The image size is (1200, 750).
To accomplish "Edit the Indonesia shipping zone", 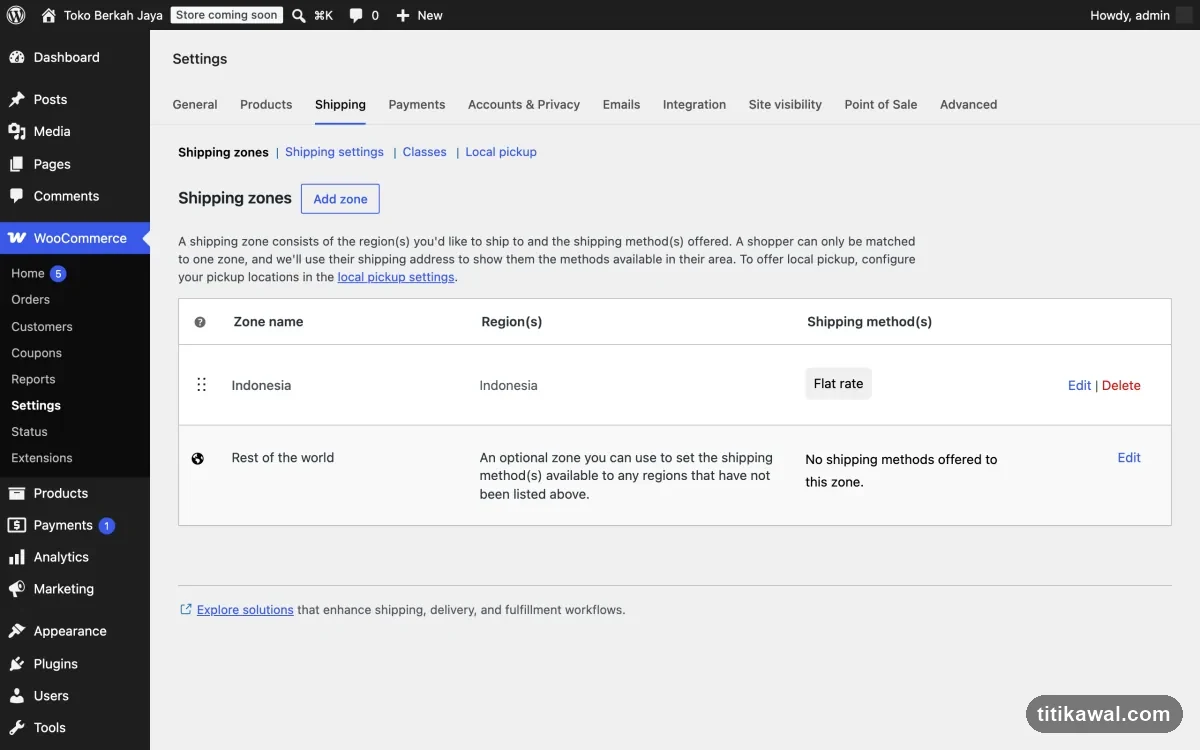I will 1079,385.
